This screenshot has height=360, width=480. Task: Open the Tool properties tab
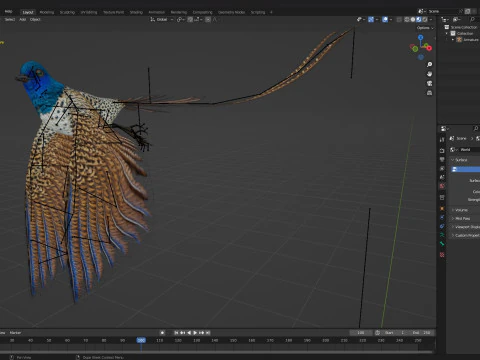click(442, 140)
